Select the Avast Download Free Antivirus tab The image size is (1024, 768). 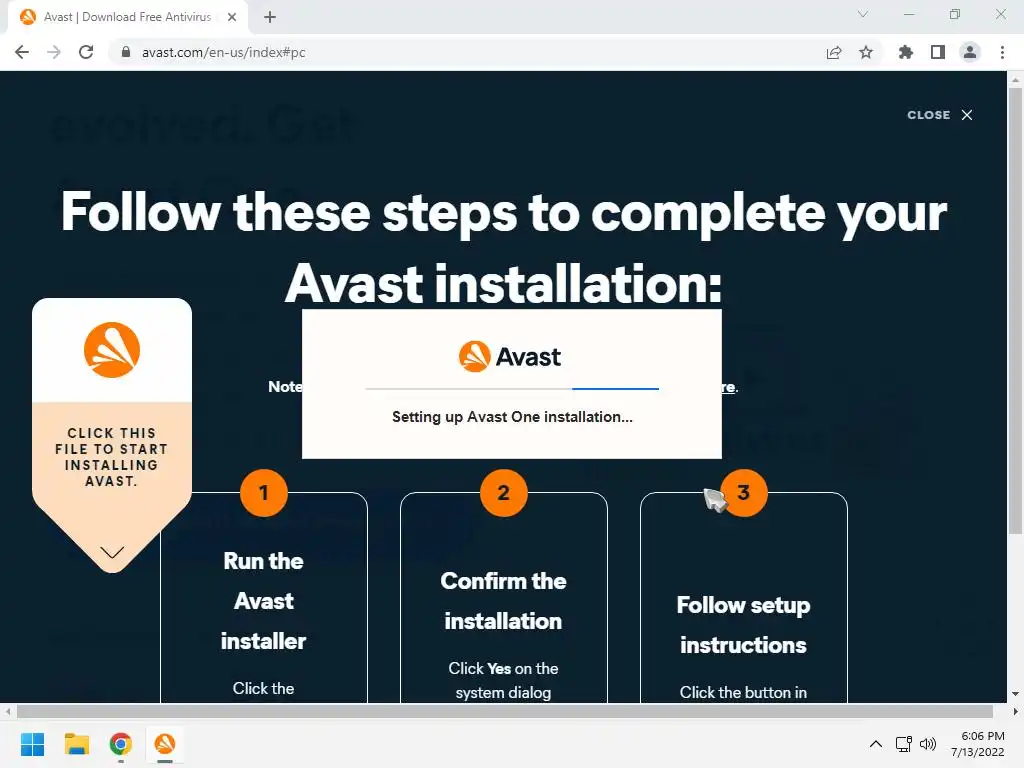[x=127, y=17]
